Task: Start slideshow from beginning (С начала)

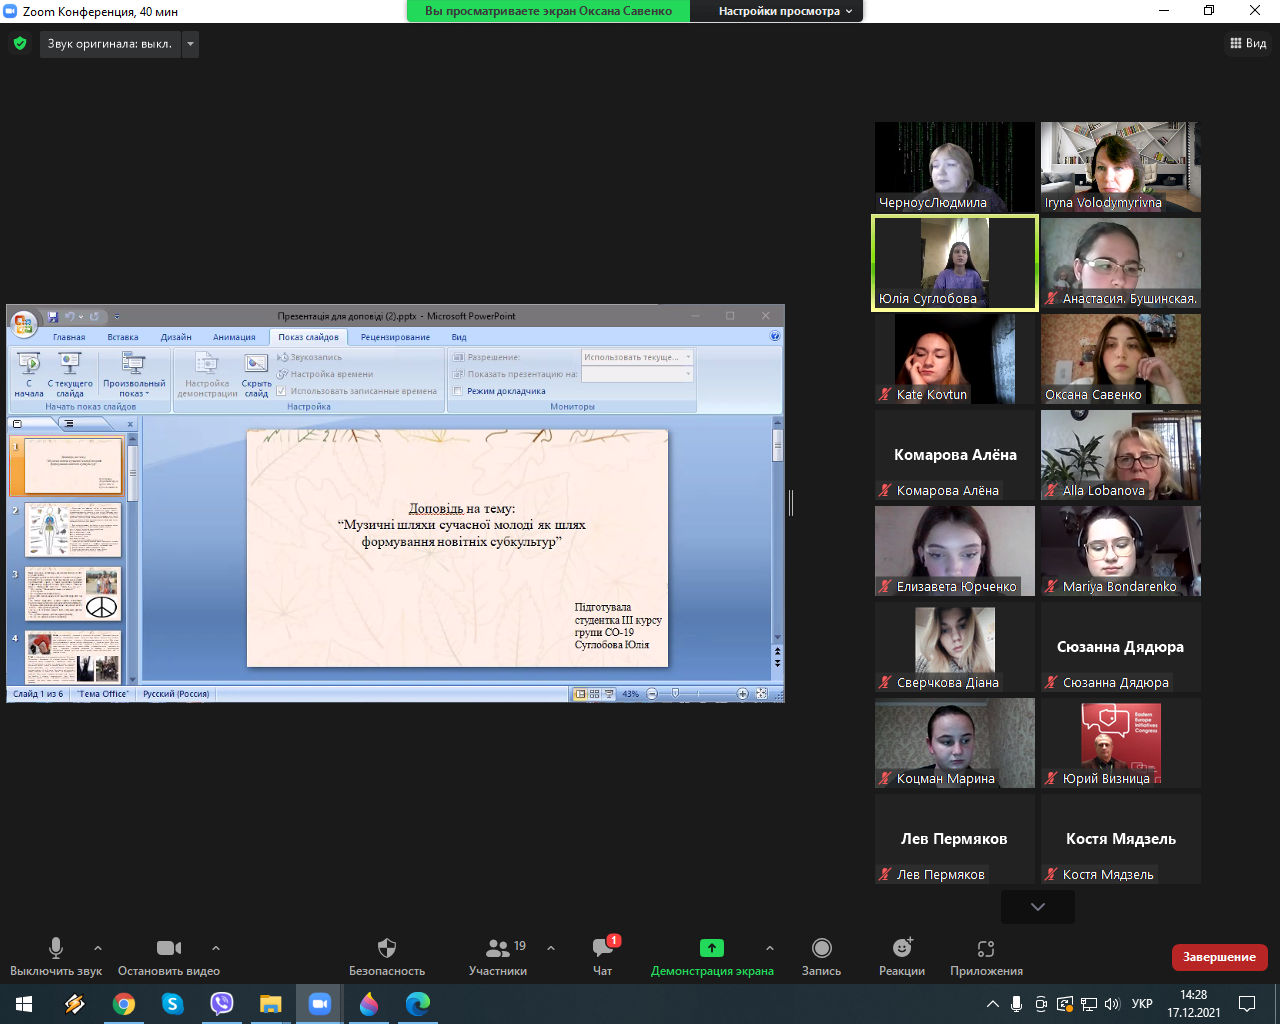Action: (x=29, y=375)
